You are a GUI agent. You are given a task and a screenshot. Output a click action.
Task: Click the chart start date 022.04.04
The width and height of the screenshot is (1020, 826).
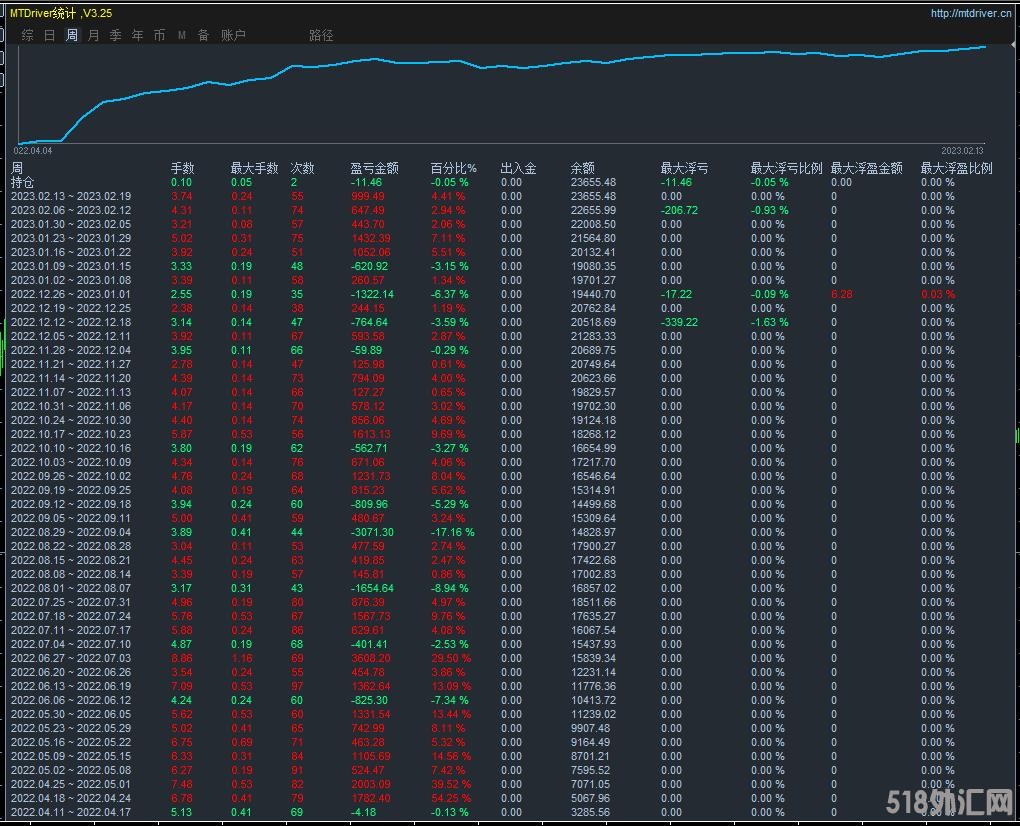[33, 151]
